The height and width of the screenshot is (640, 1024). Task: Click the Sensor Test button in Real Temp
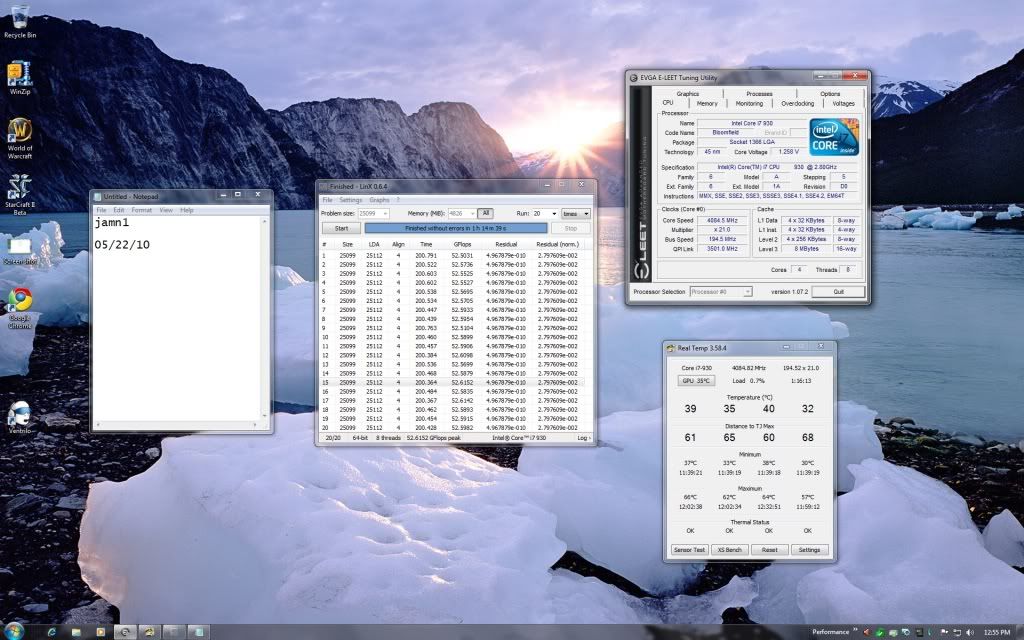pyautogui.click(x=689, y=550)
